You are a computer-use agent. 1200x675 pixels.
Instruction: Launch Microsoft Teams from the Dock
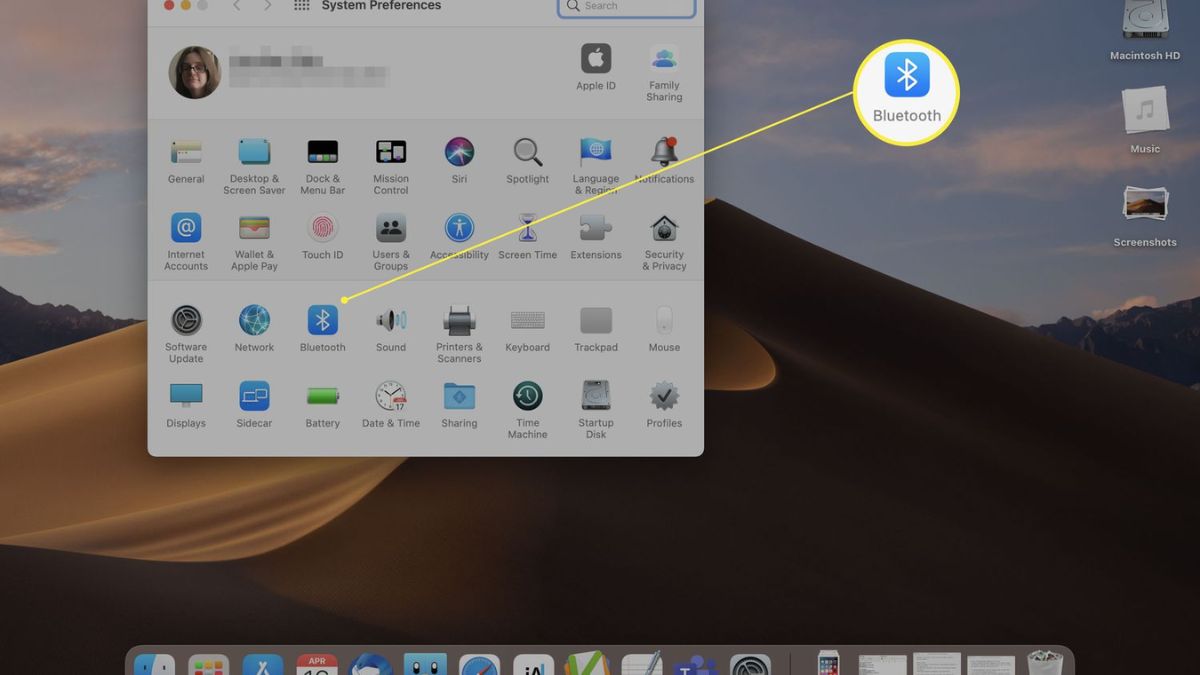[x=696, y=664]
